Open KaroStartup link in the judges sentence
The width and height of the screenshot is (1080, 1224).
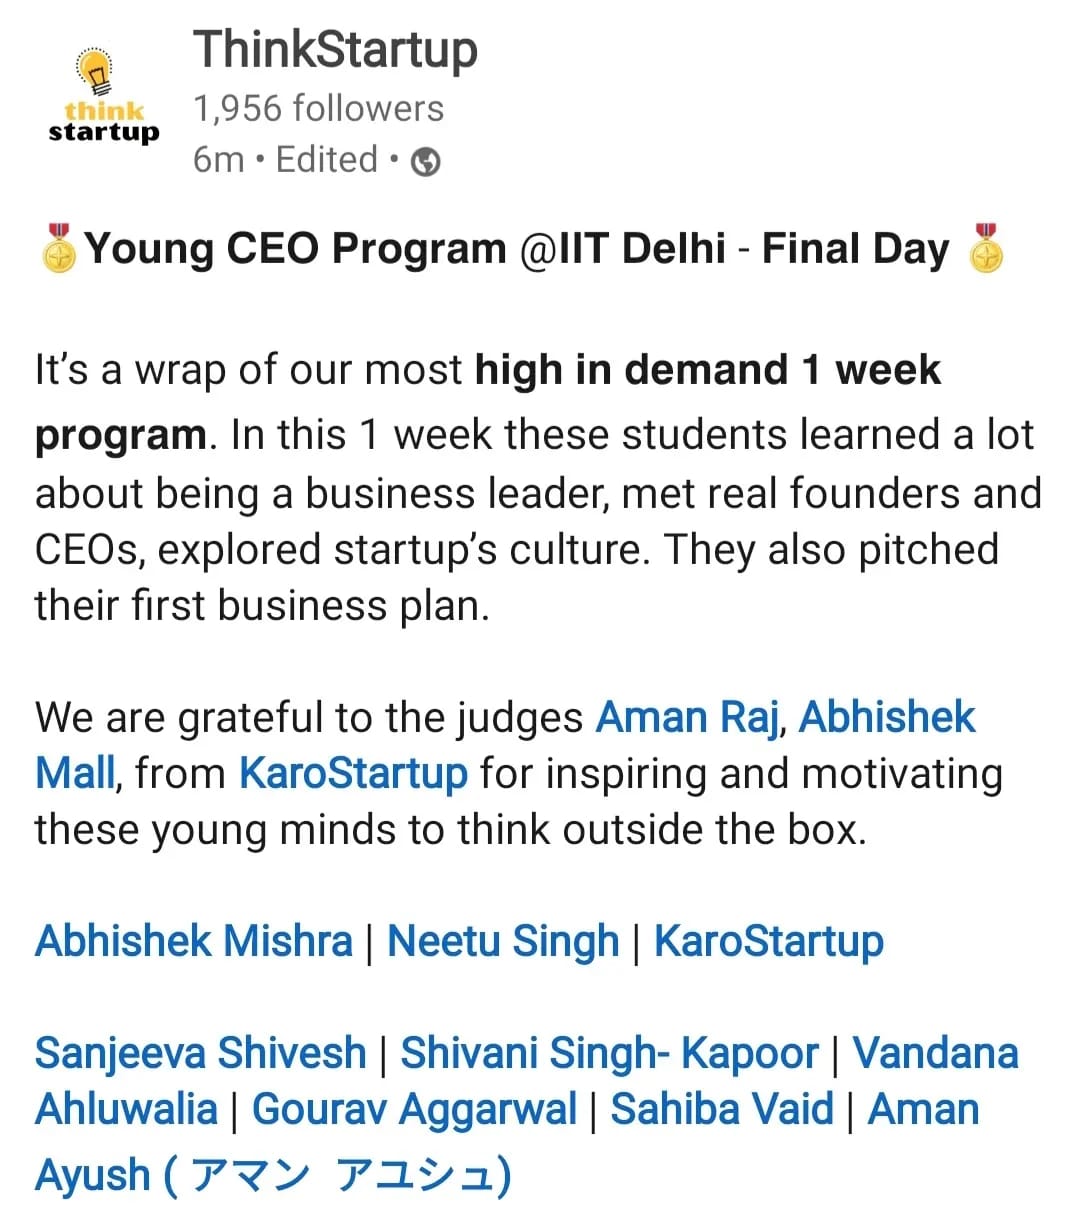[x=353, y=773]
